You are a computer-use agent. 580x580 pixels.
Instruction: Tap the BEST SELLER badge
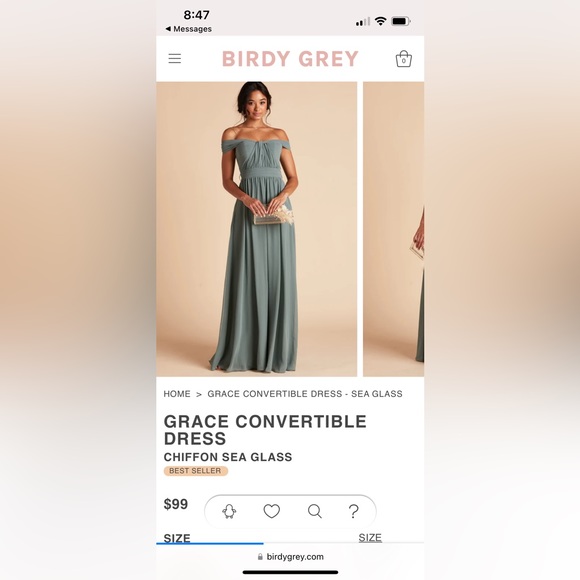[196, 471]
